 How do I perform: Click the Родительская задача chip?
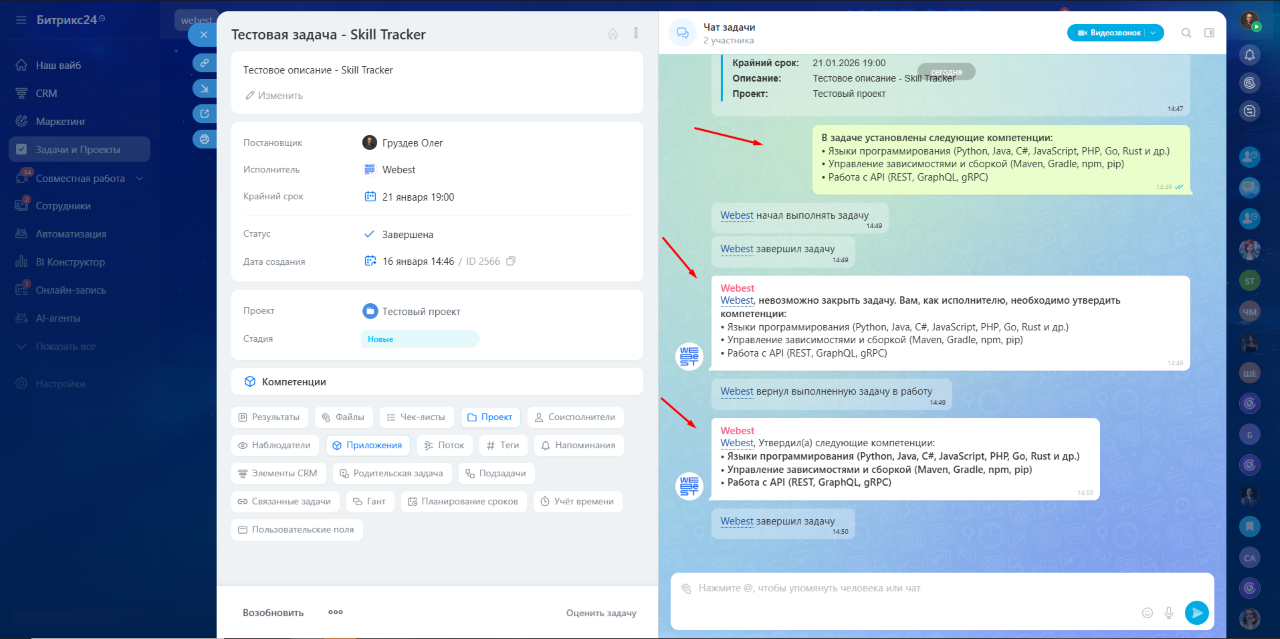[x=393, y=473]
